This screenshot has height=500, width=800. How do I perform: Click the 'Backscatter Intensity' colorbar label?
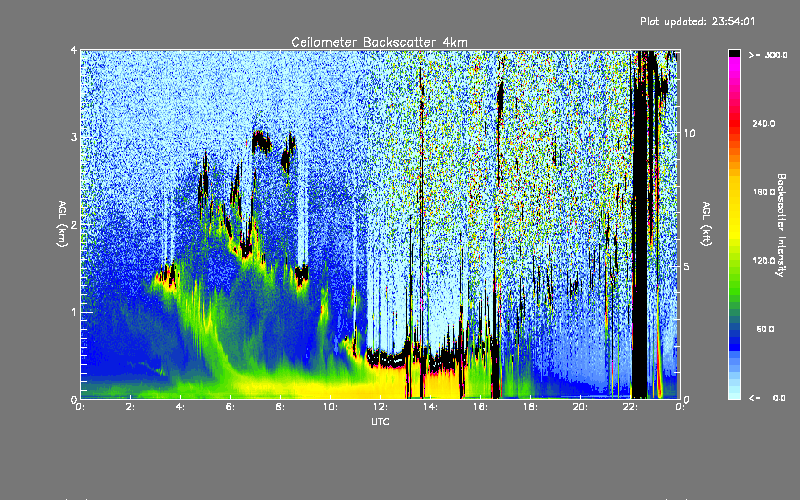point(781,225)
